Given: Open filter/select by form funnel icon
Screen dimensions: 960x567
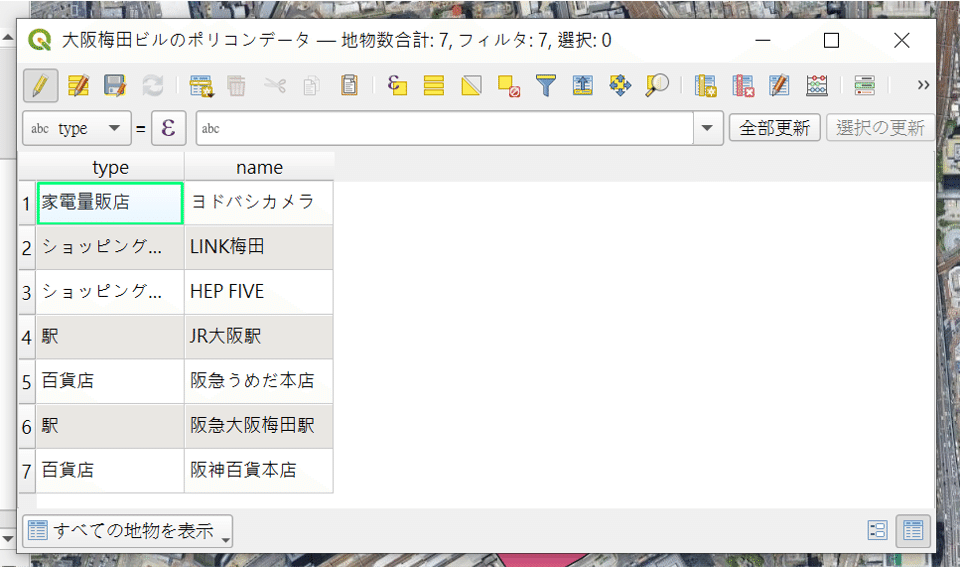Looking at the screenshot, I should coord(546,85).
